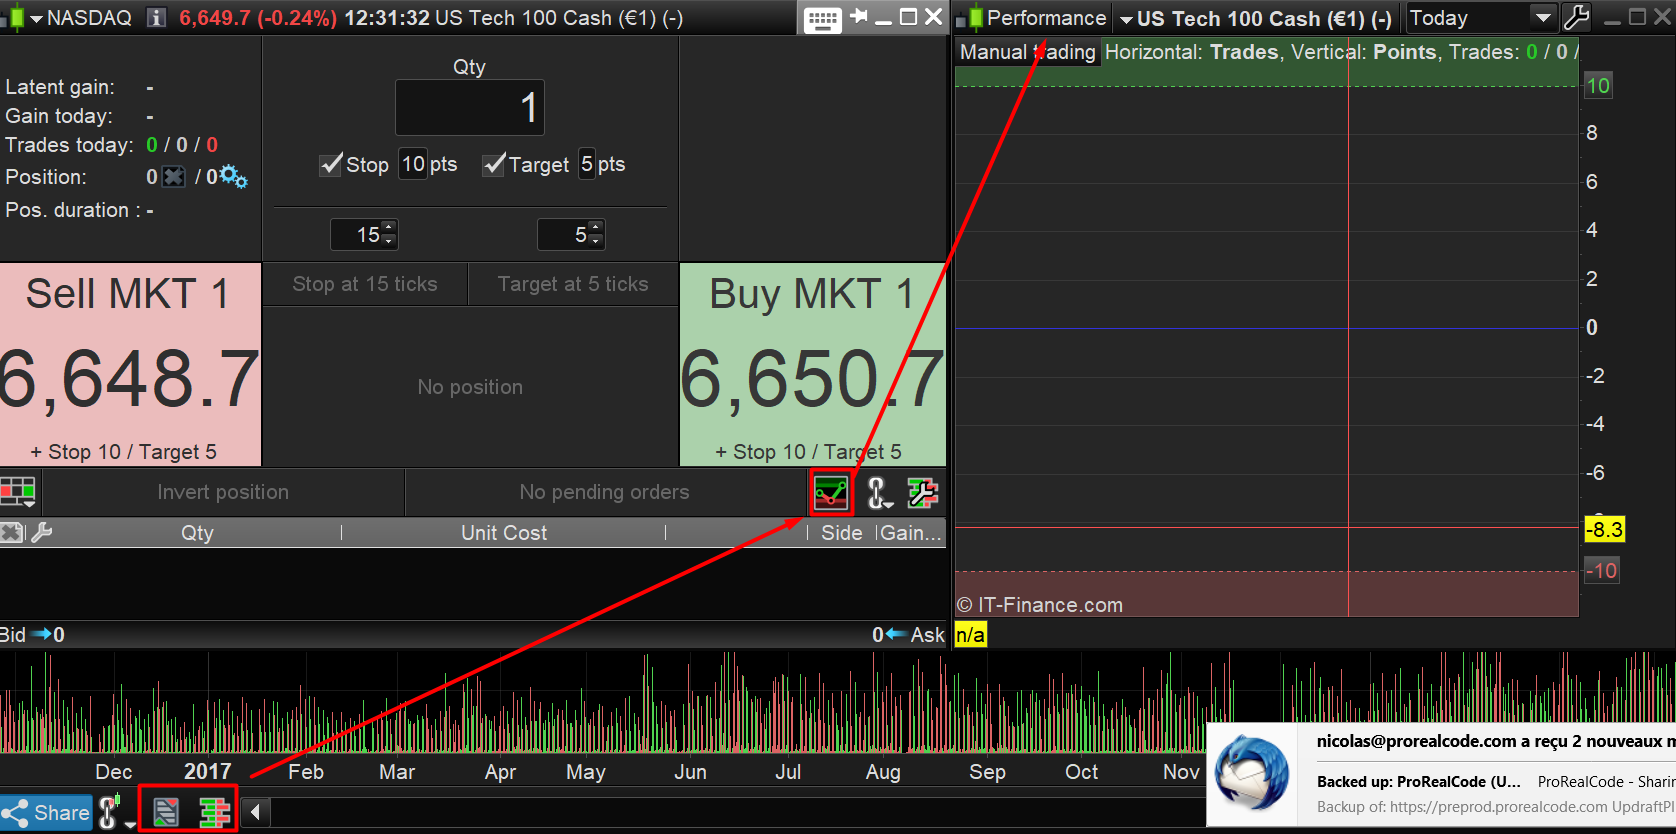Screen dimensions: 1676x834
Task: Click the Target at 5 ticks button
Action: click(573, 285)
